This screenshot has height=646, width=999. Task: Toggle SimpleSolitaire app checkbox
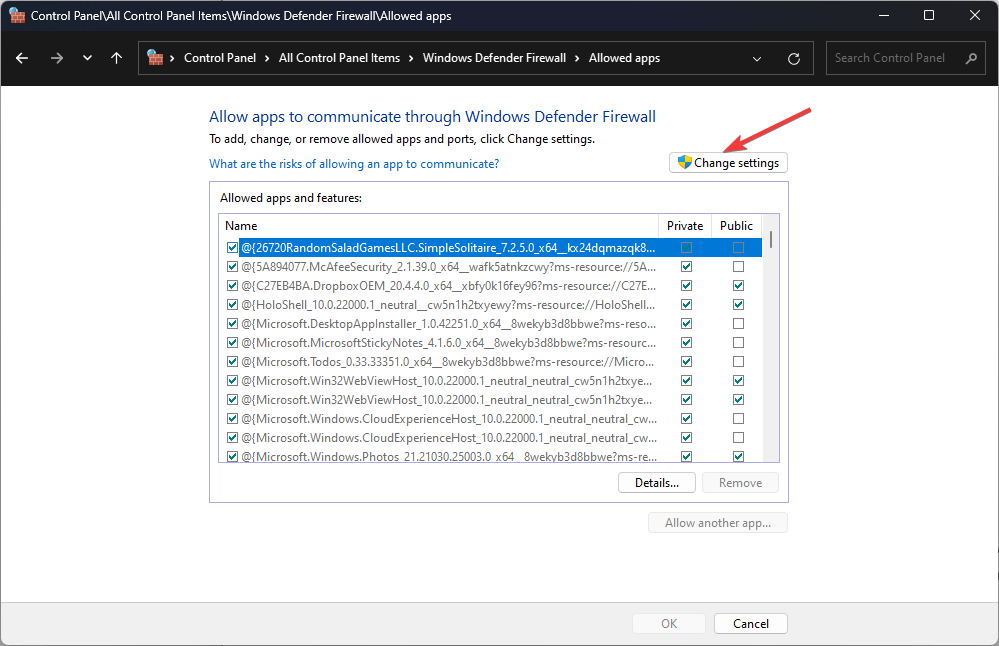tap(233, 247)
